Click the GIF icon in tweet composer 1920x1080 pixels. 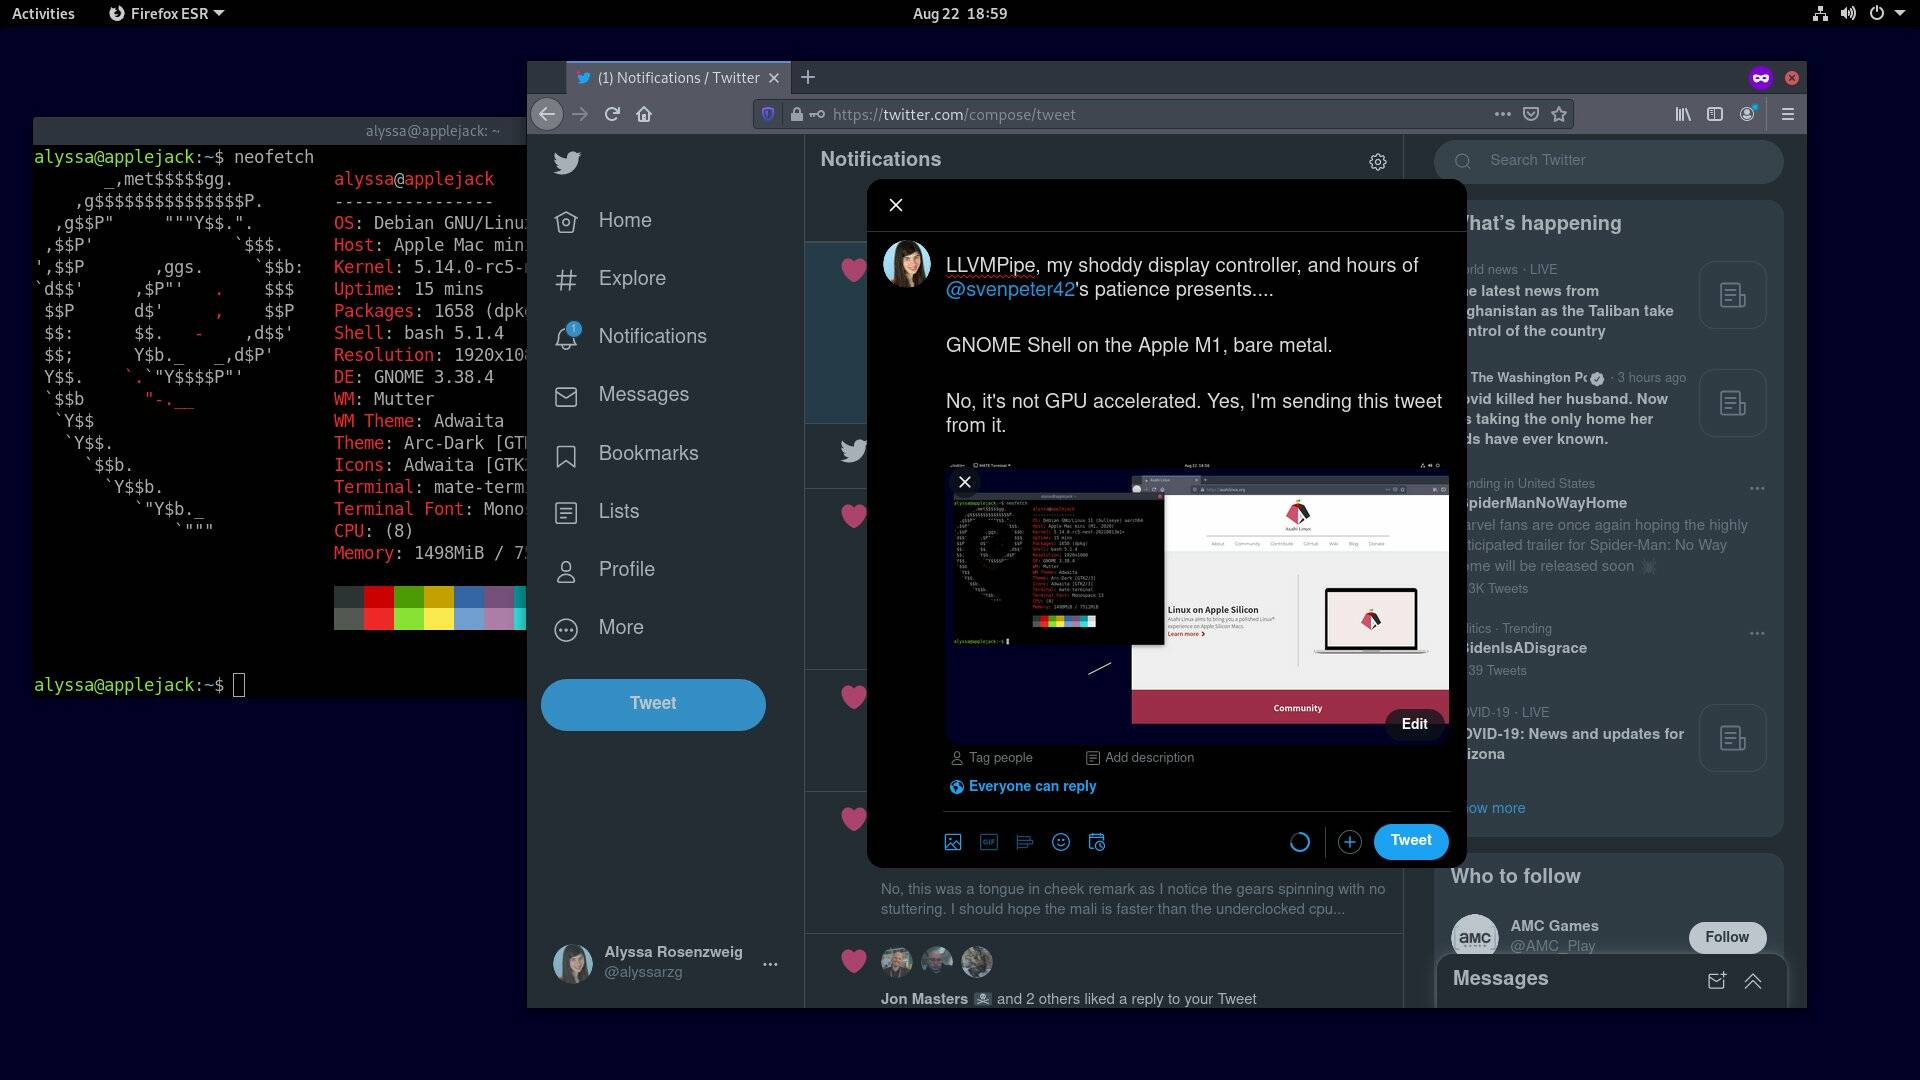coord(989,841)
